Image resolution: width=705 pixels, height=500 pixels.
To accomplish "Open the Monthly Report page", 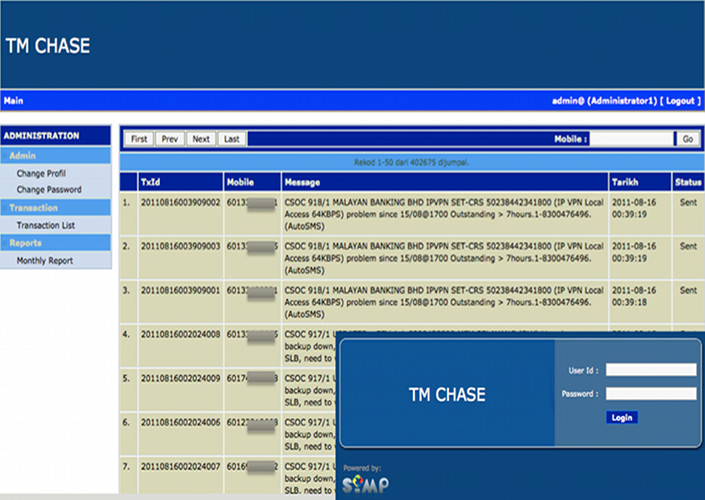I will [x=45, y=261].
